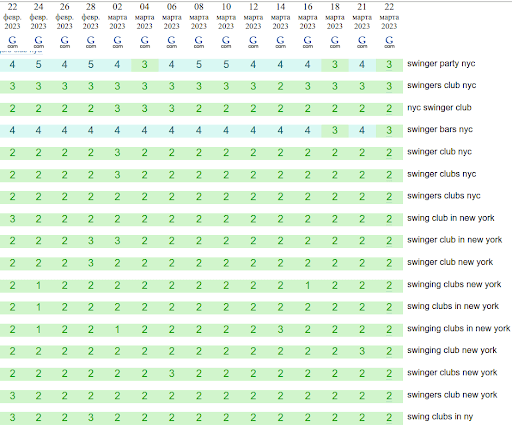The width and height of the screenshot is (512, 426).
Task: Select the 02 марта 2023 date header
Action: click(x=117, y=16)
